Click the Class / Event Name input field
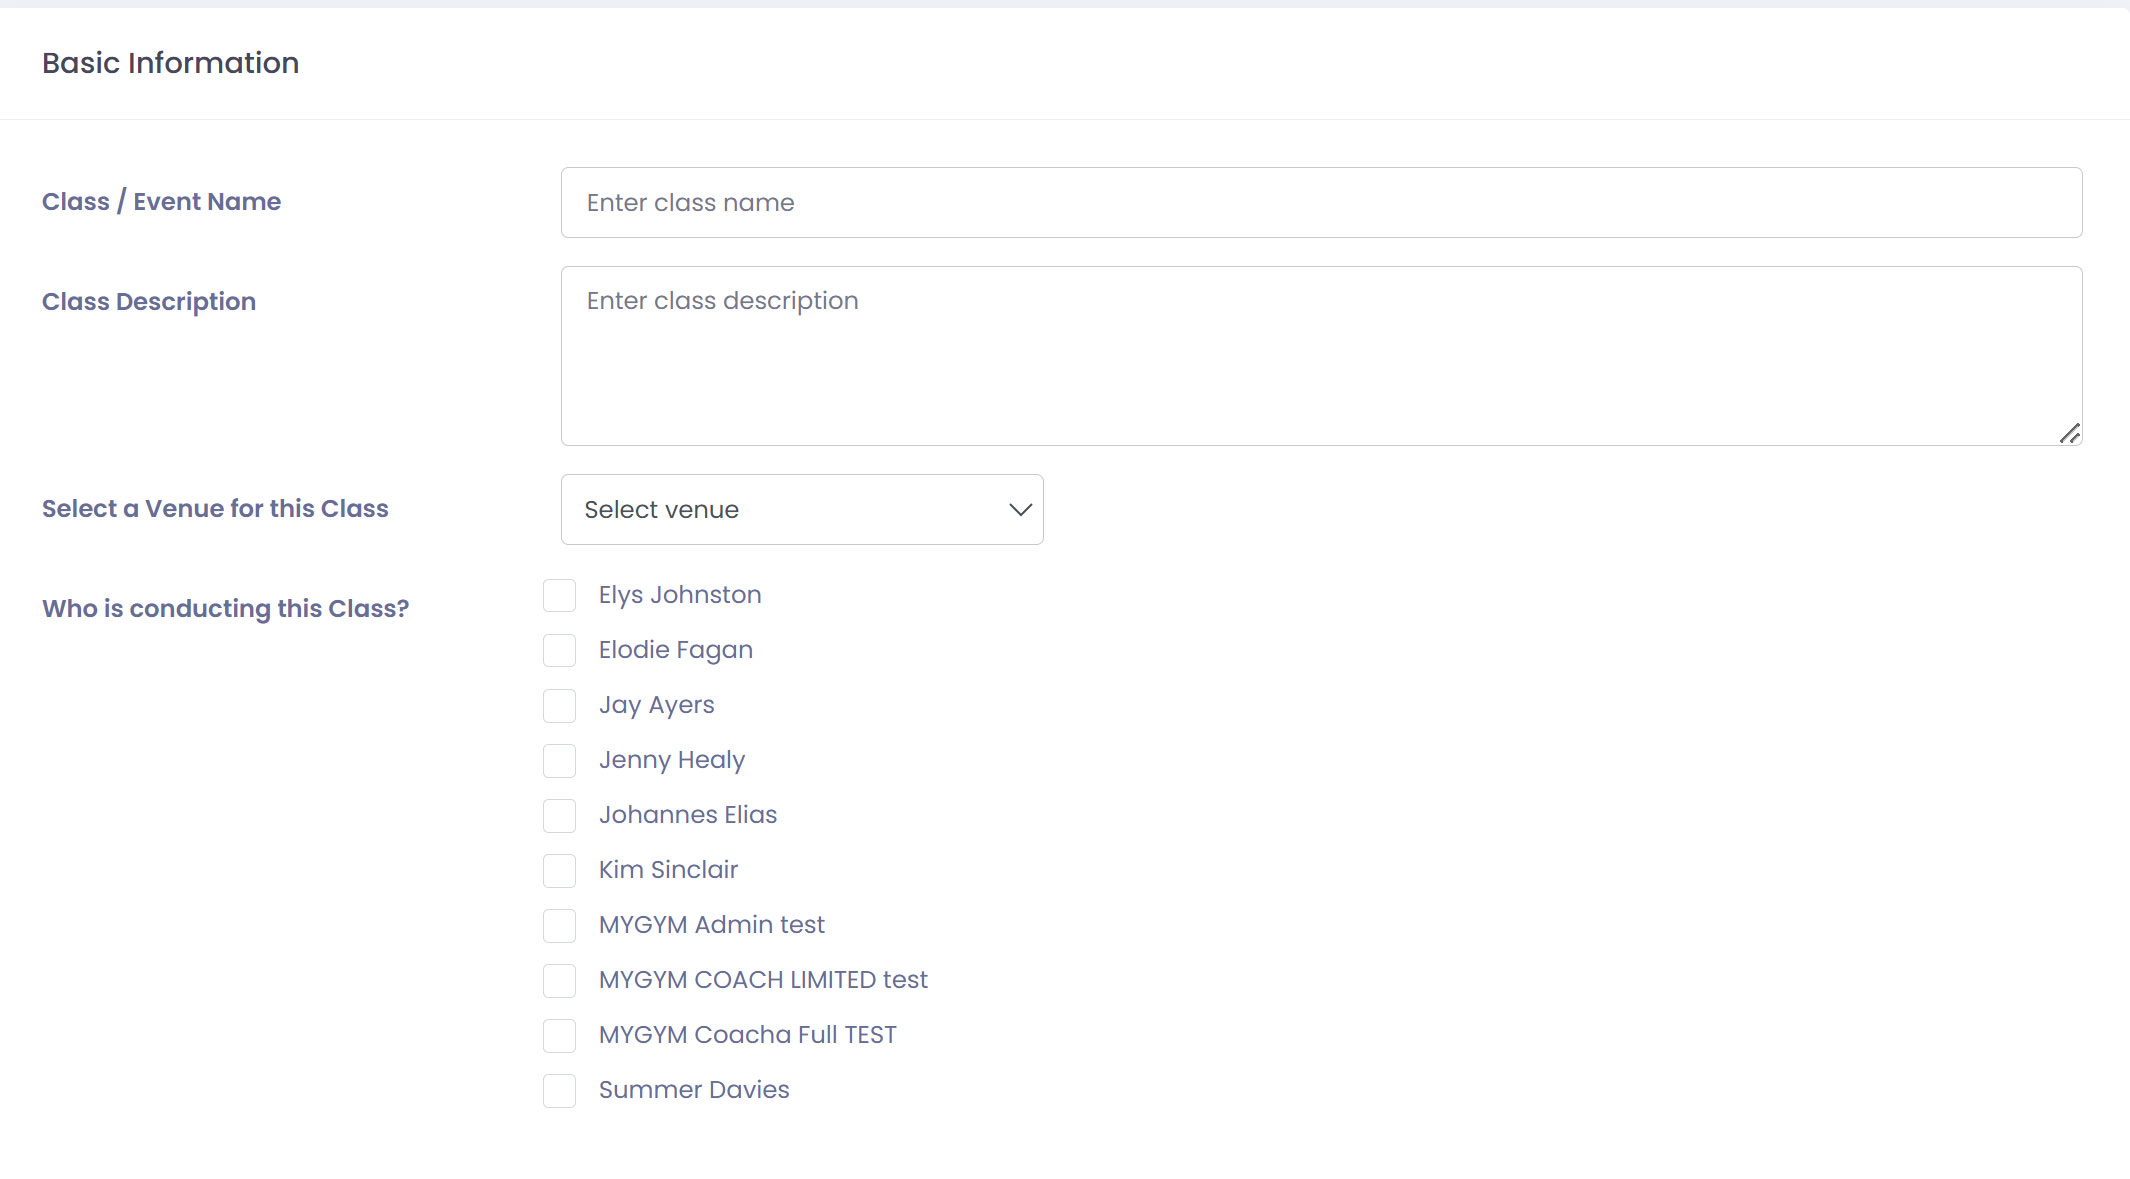Viewport: 2130px width, 1179px height. [1320, 203]
